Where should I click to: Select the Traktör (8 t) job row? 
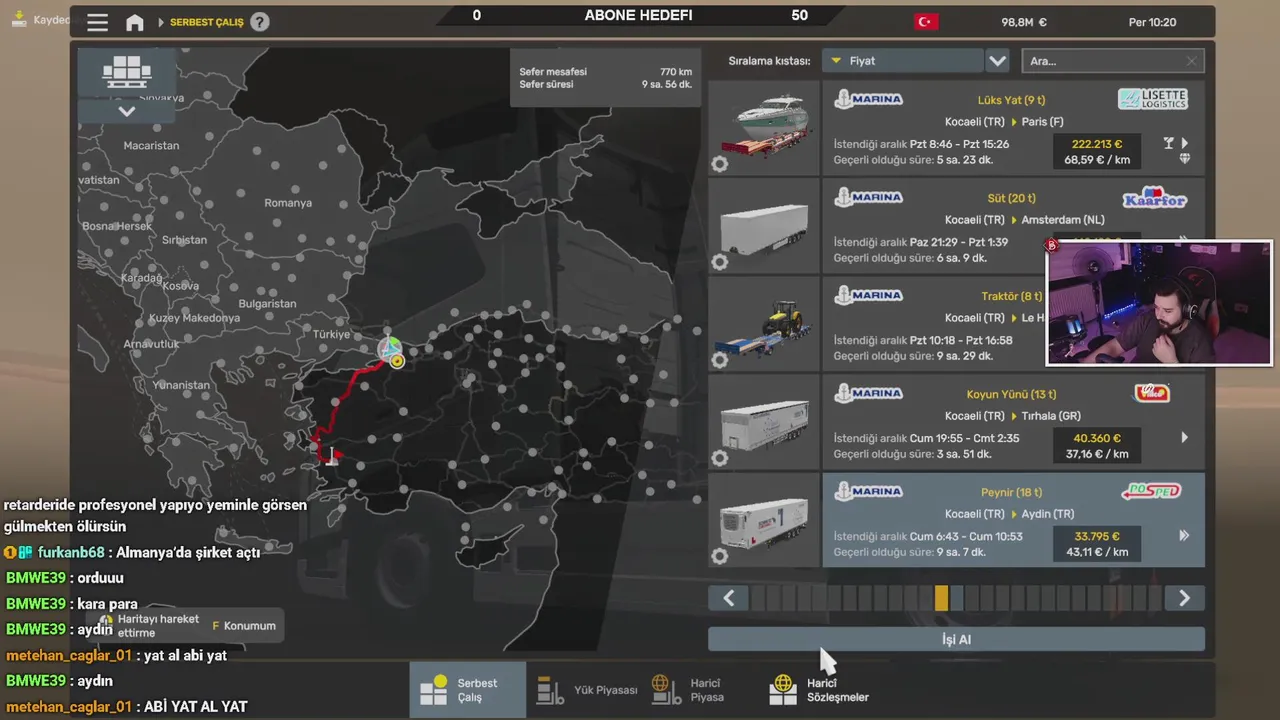[x=1013, y=324]
